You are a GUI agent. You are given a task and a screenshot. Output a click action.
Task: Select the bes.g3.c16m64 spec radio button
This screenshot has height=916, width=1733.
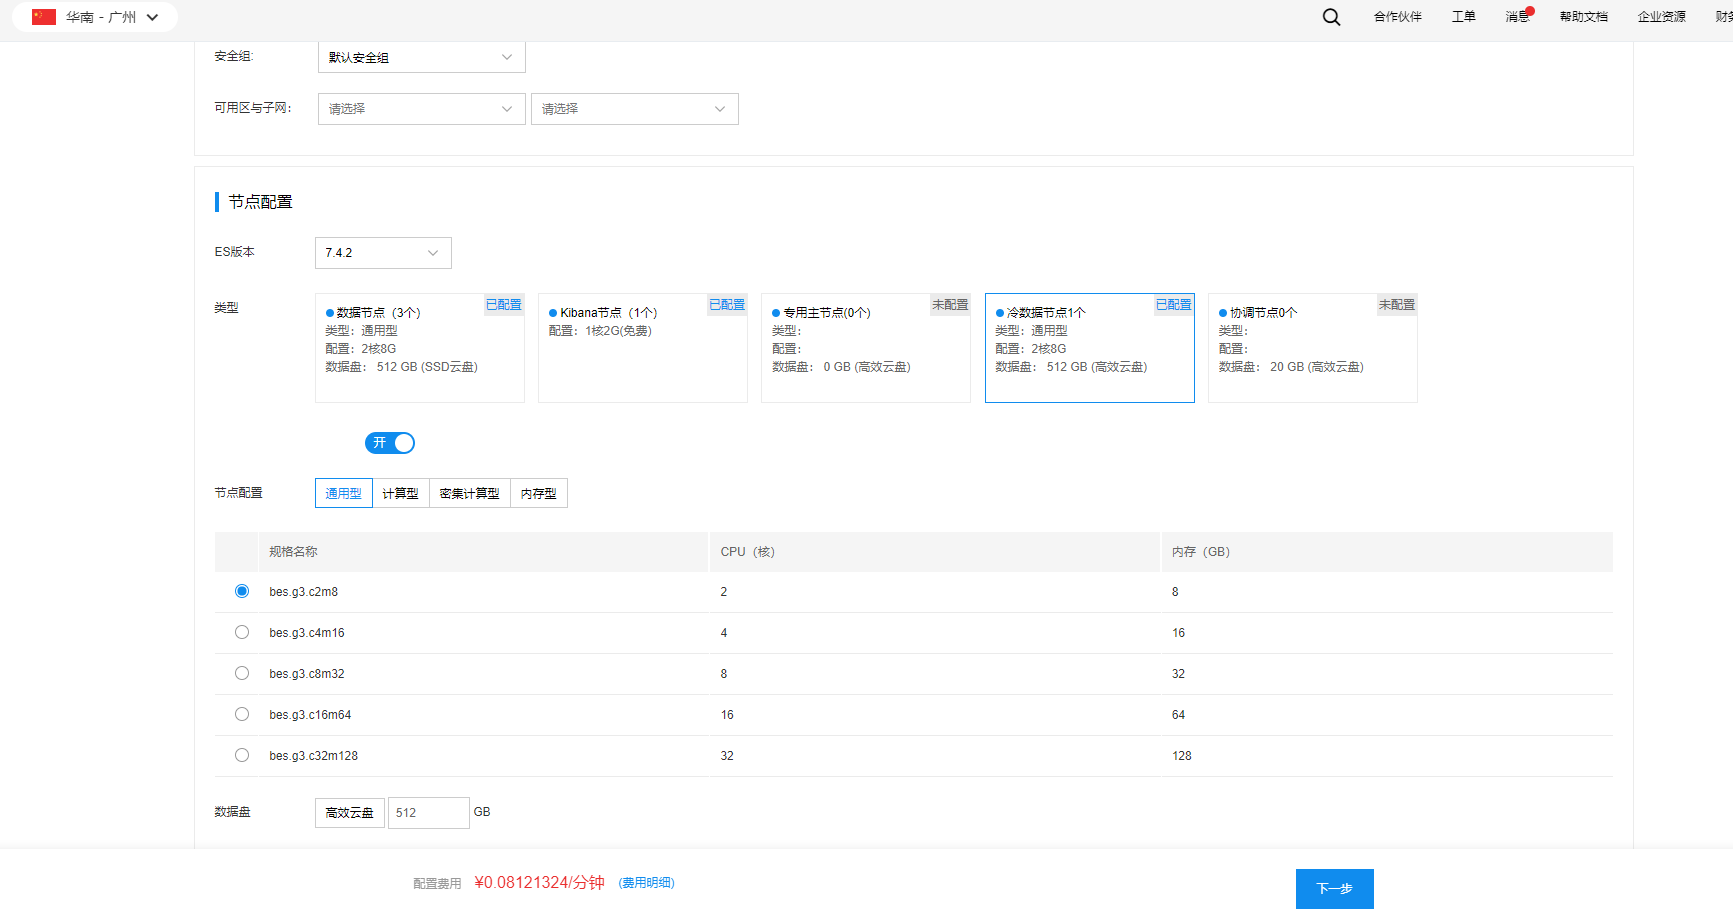point(242,714)
